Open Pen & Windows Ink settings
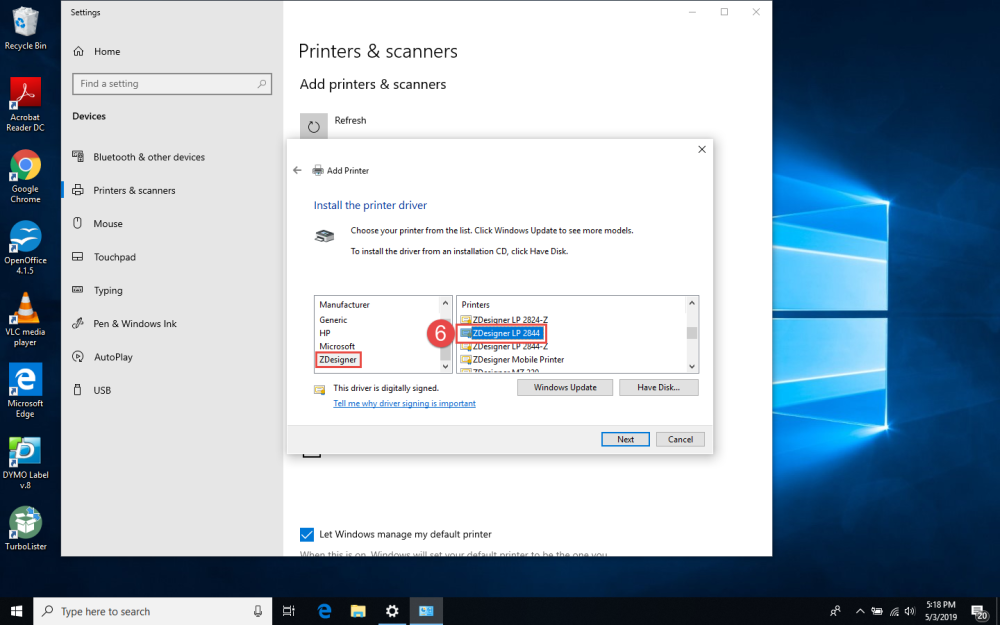Viewport: 1000px width, 625px height. click(x=135, y=323)
